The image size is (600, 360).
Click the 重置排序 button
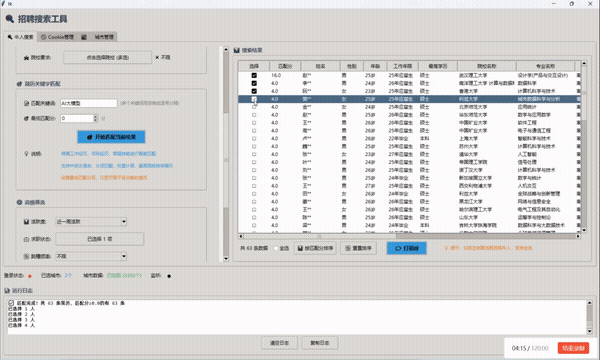click(x=359, y=248)
